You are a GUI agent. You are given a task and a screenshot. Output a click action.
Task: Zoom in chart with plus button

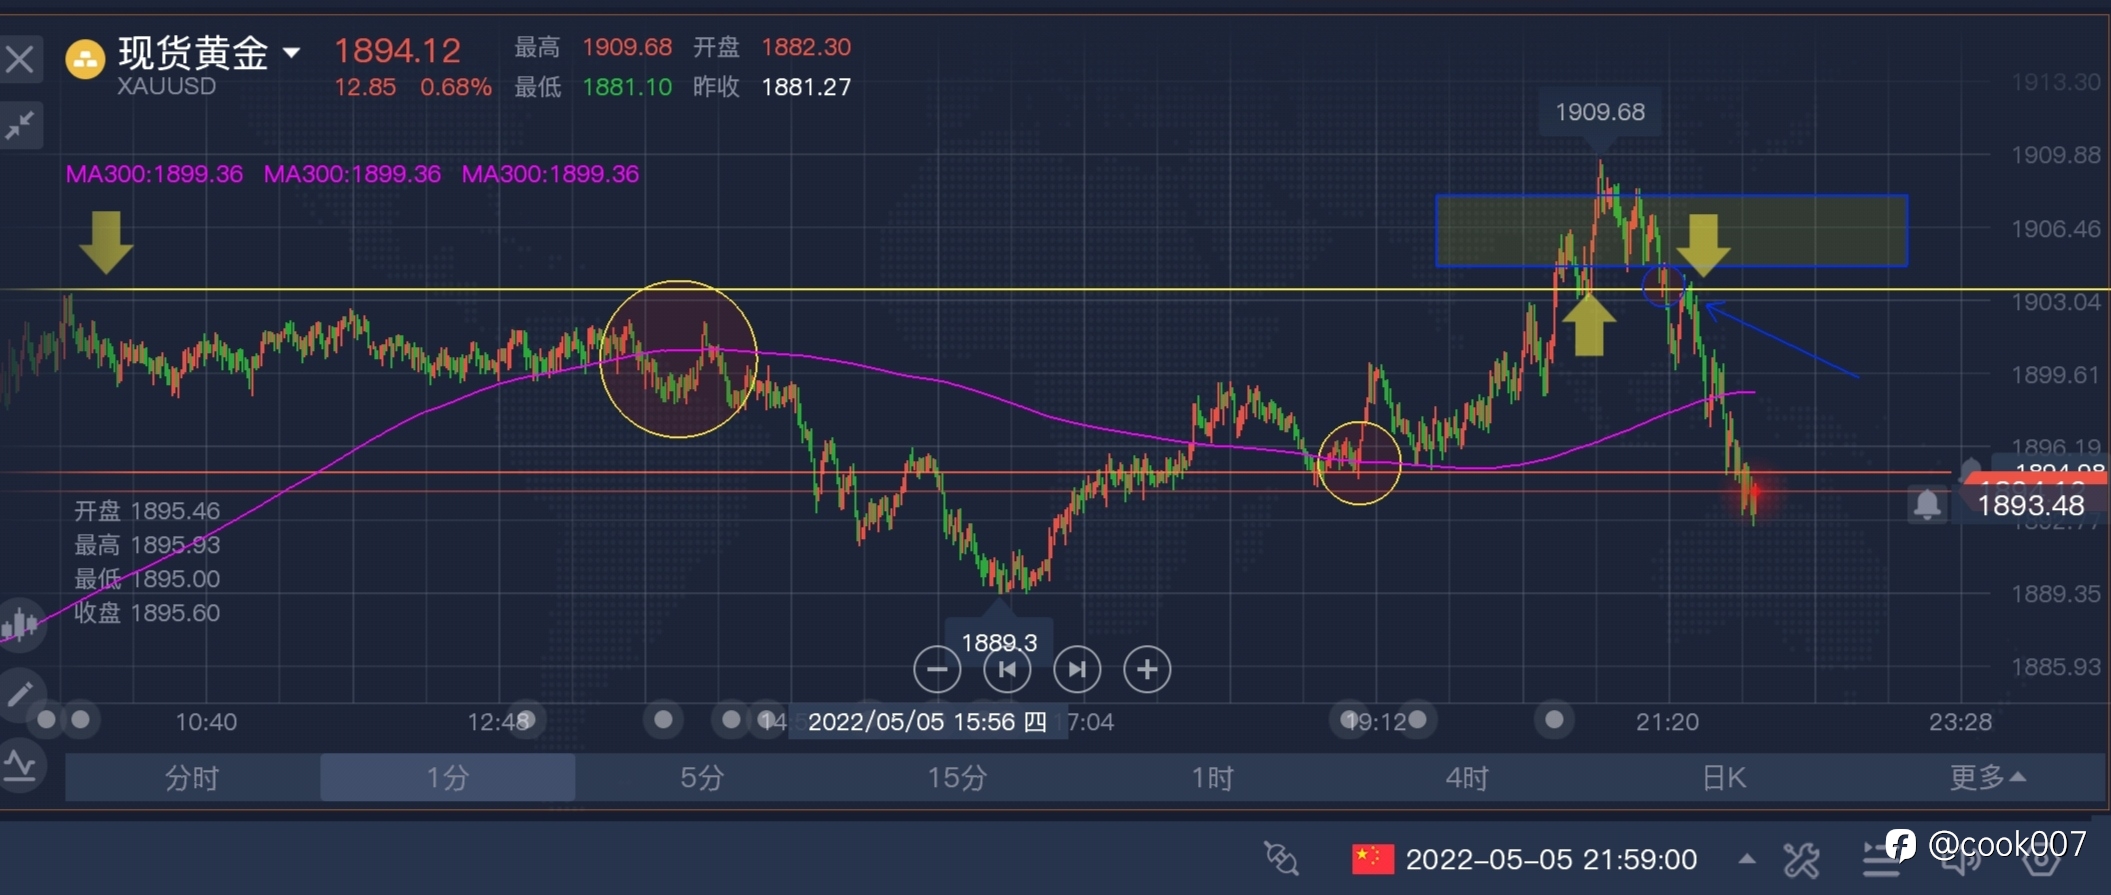(1147, 669)
